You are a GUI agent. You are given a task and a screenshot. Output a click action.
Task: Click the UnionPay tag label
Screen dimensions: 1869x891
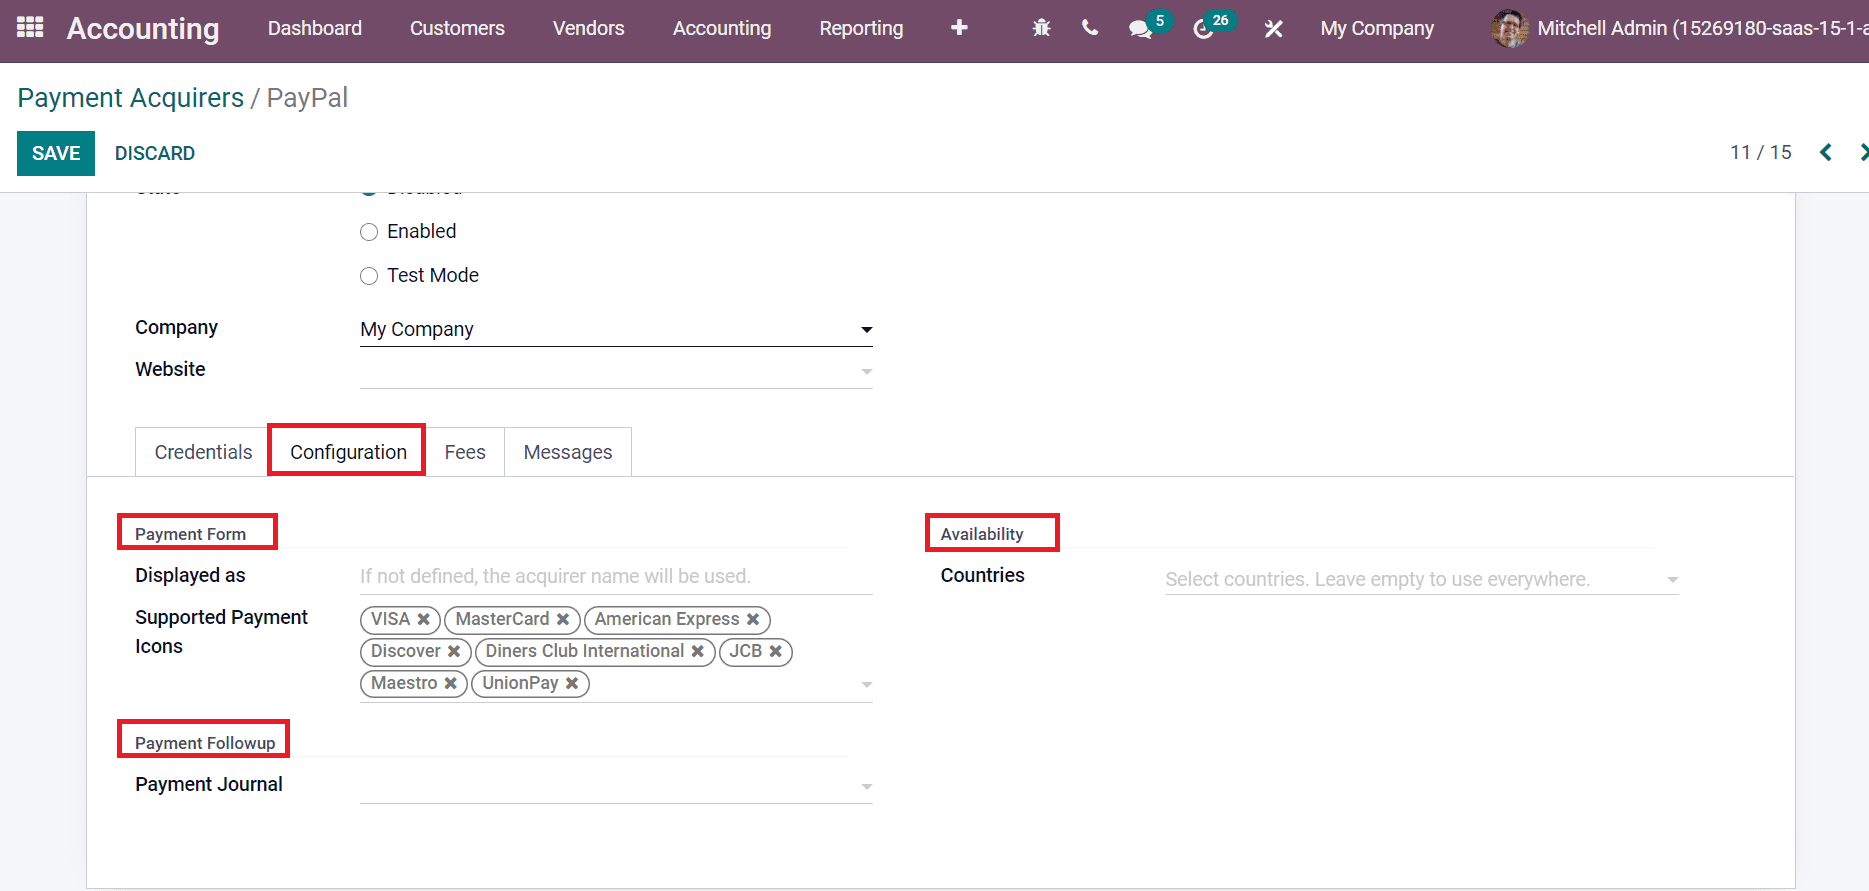click(x=520, y=683)
